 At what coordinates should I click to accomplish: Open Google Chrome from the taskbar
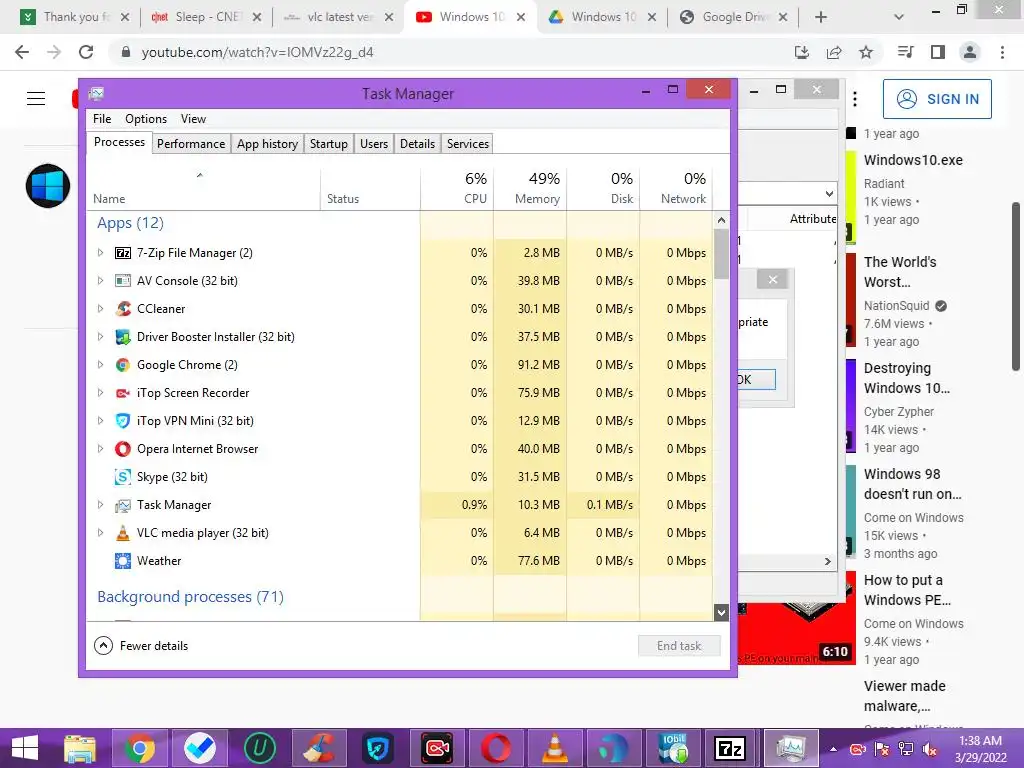coord(140,748)
